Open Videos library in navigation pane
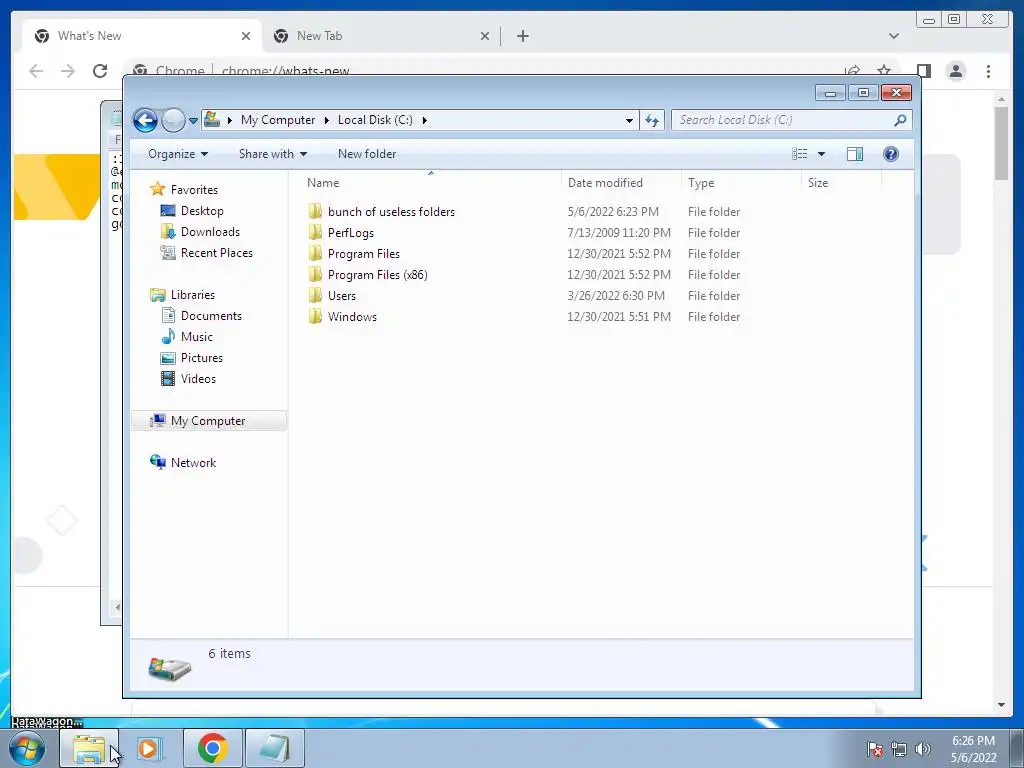 pos(198,378)
